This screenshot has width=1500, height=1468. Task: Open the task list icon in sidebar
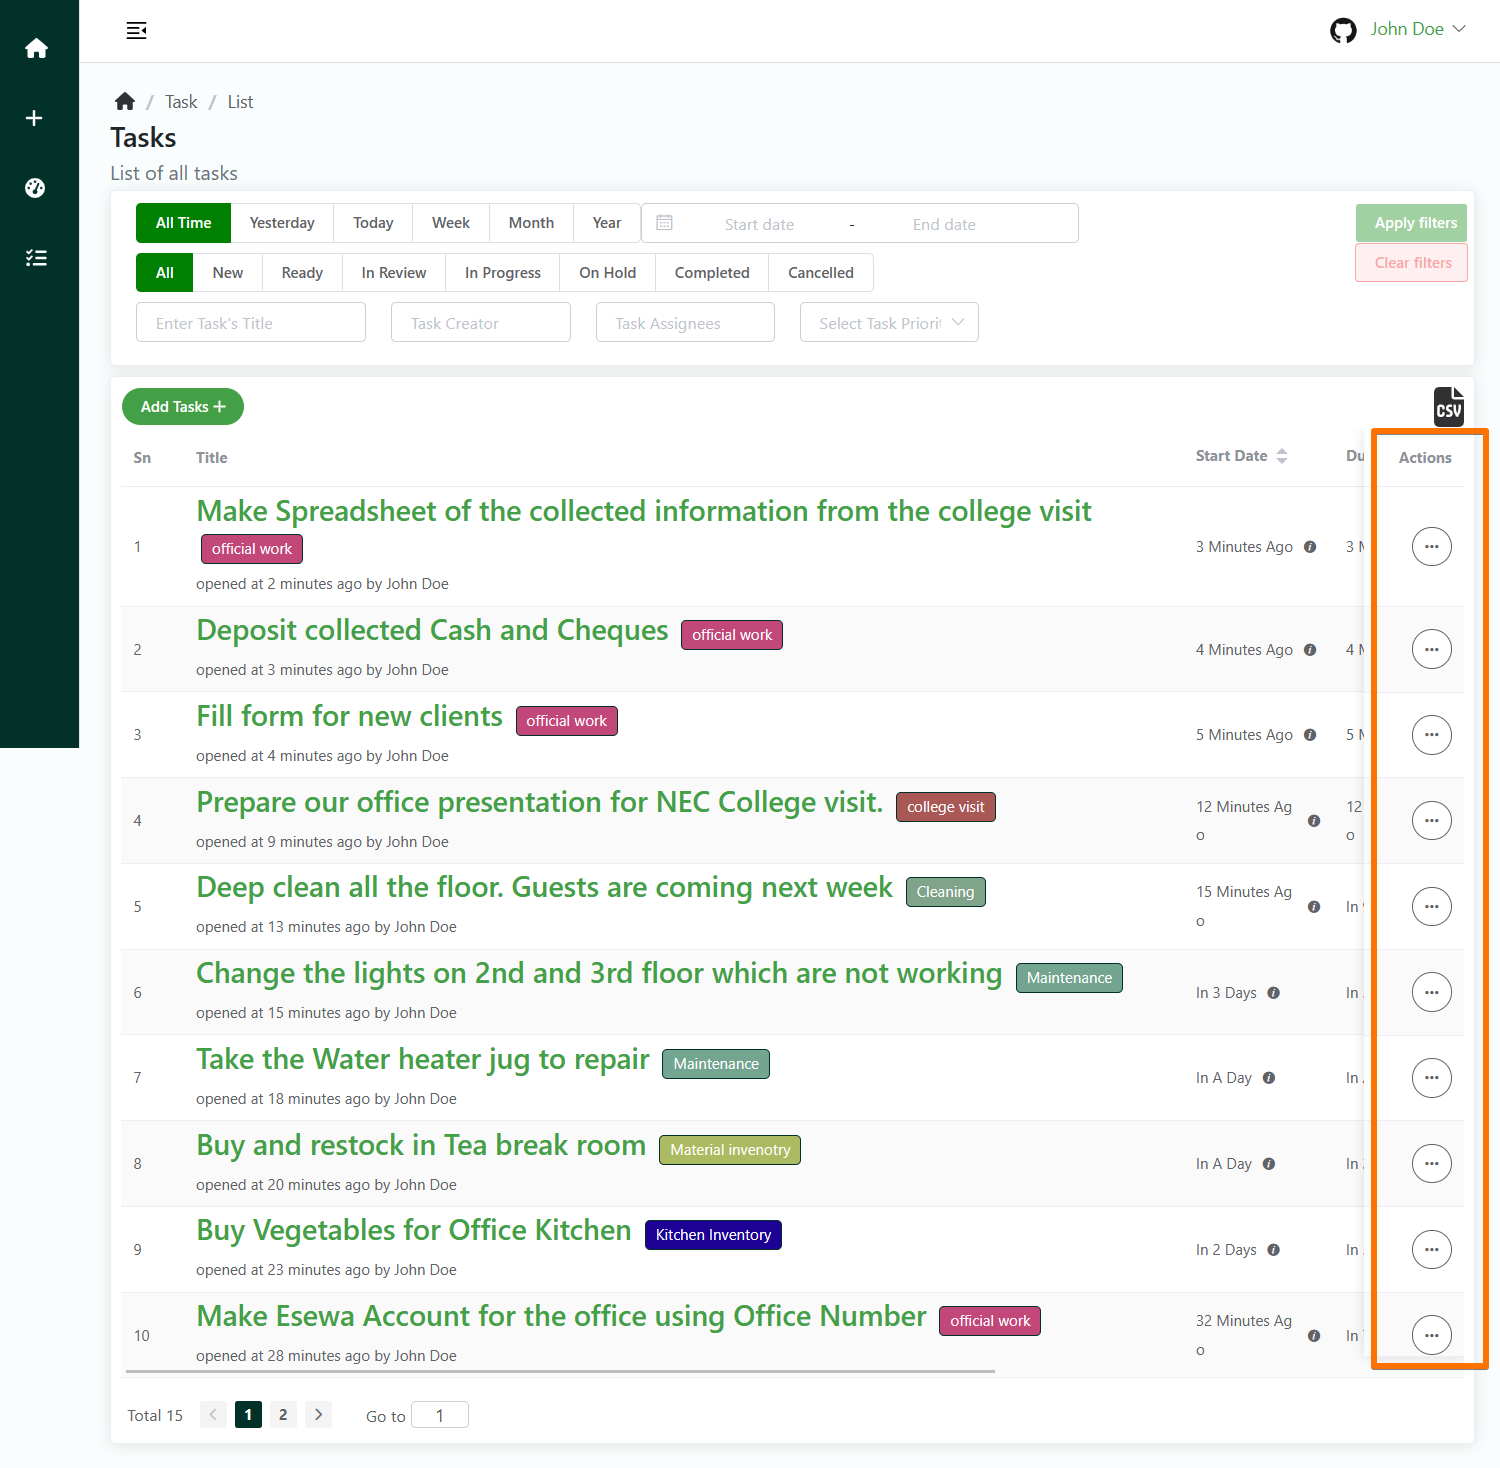(x=36, y=258)
